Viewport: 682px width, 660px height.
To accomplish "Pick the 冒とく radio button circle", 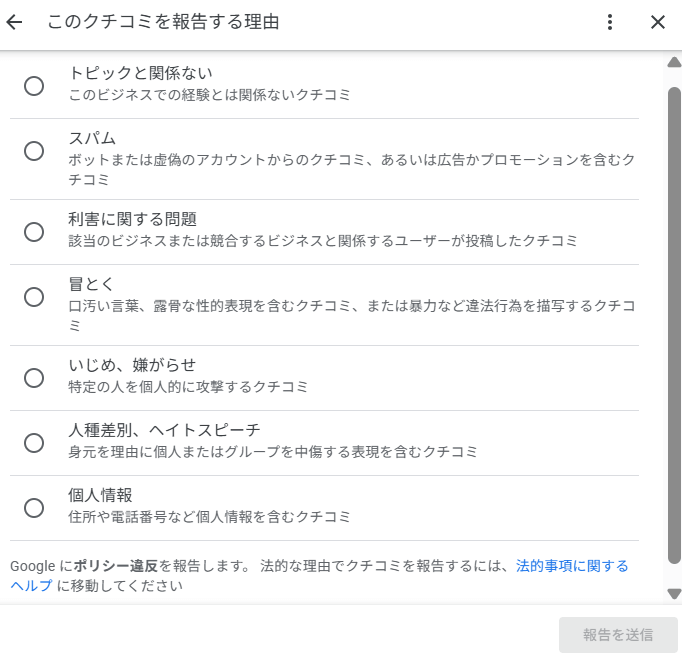I will [x=34, y=297].
